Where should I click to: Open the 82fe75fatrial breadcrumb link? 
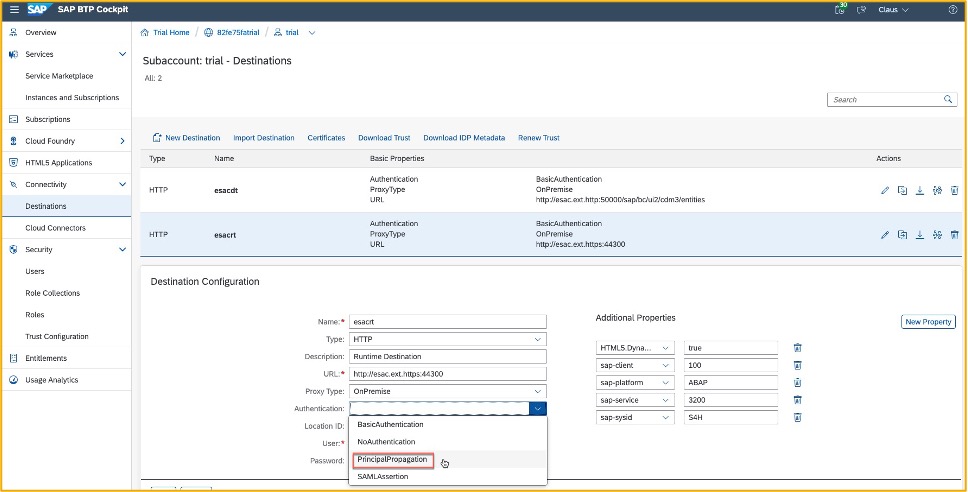coord(238,32)
